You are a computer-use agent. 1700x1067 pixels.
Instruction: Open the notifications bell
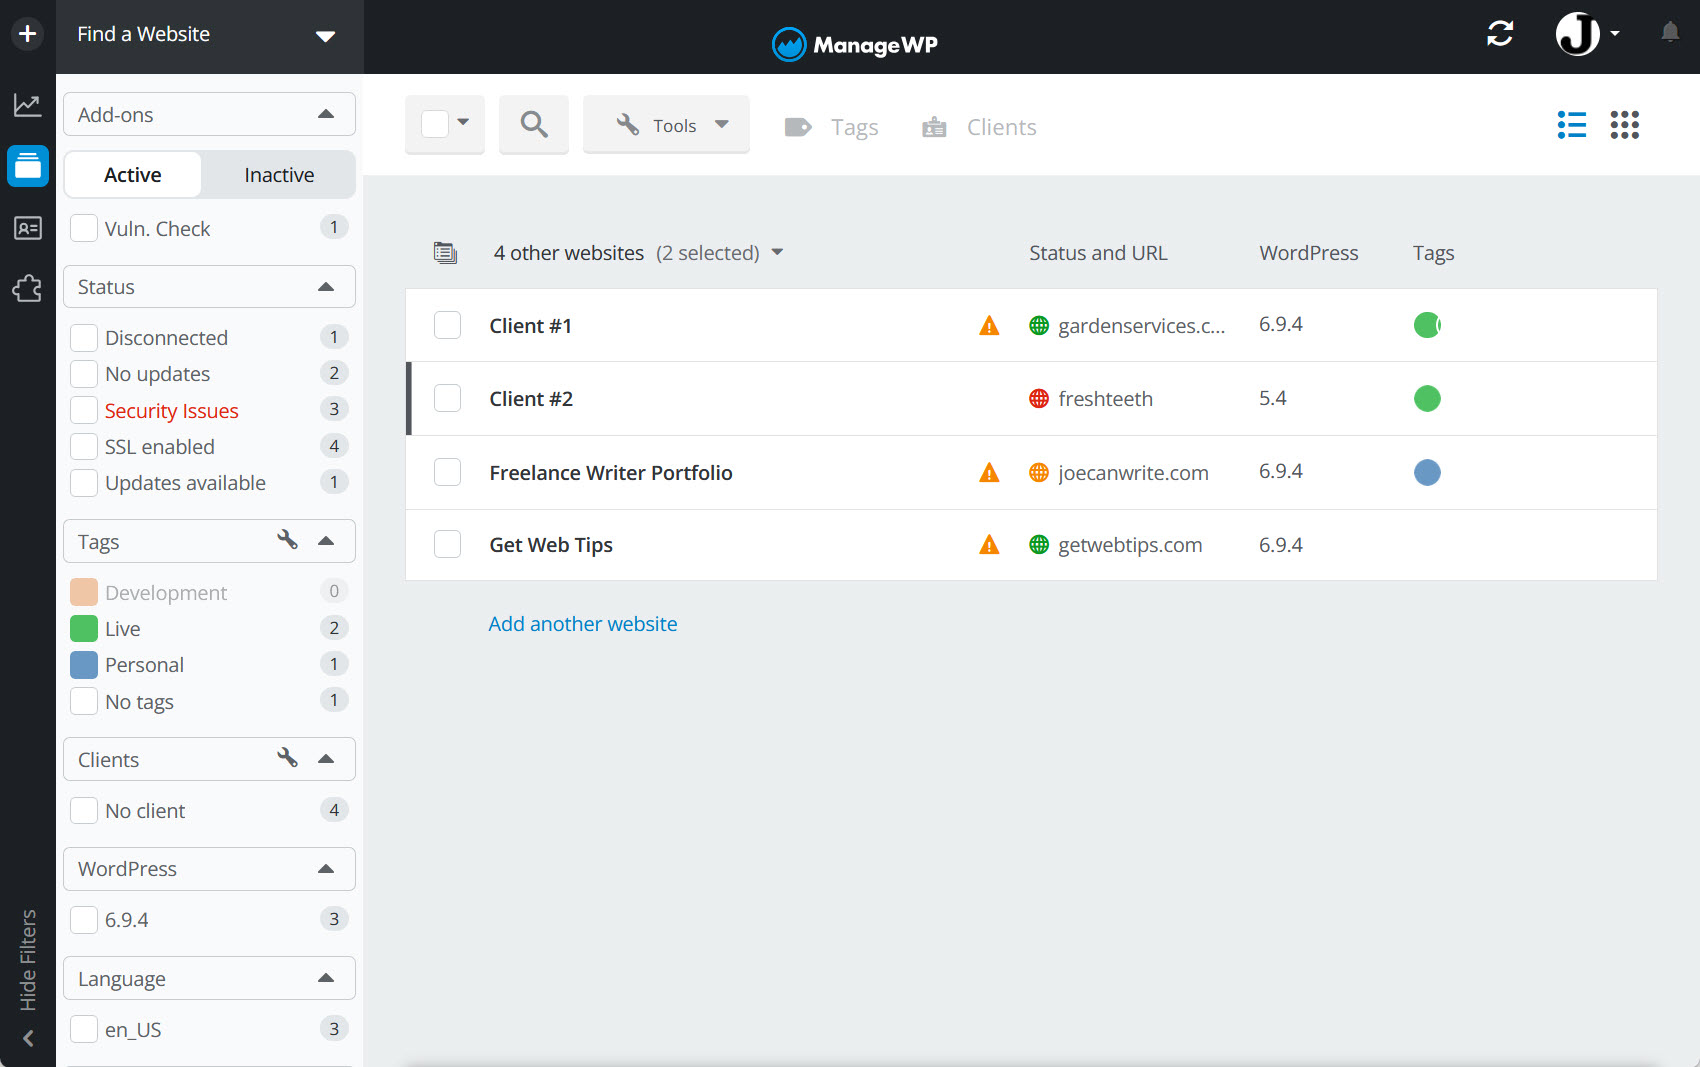click(x=1669, y=33)
